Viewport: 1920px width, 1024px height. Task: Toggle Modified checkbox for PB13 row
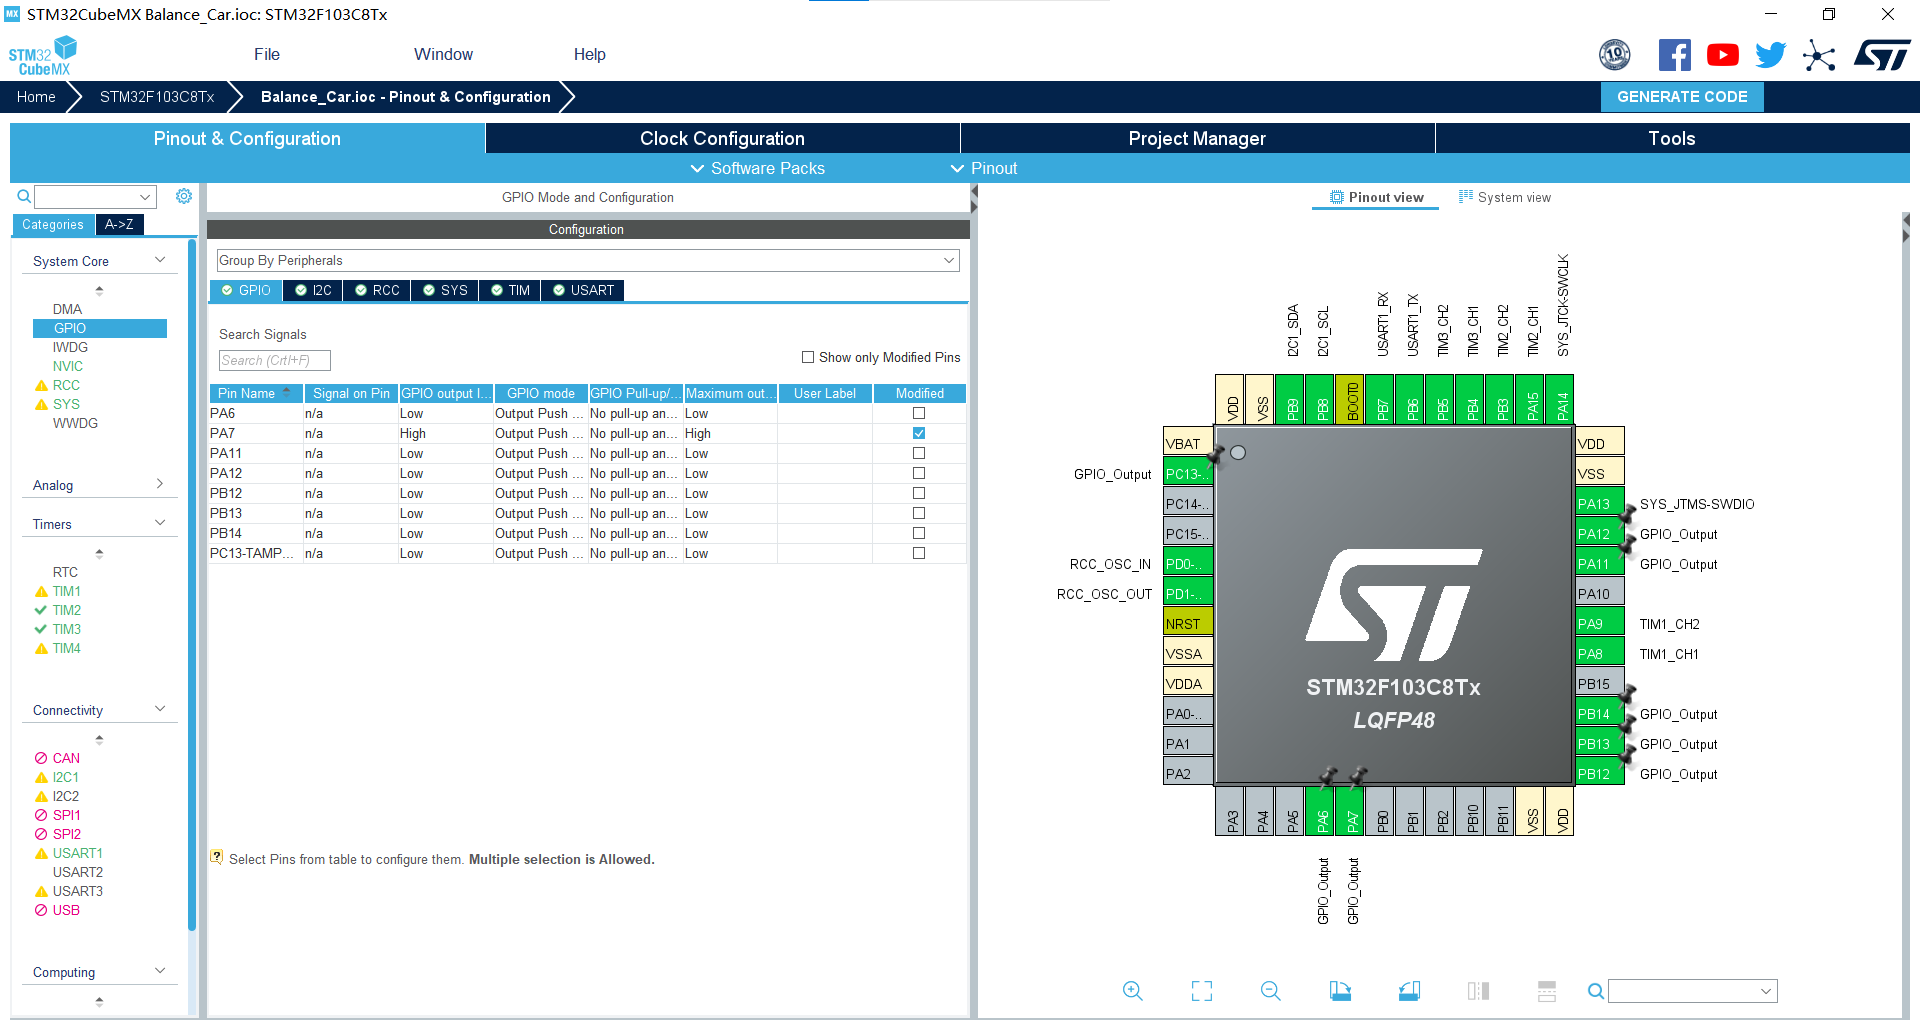(x=919, y=513)
